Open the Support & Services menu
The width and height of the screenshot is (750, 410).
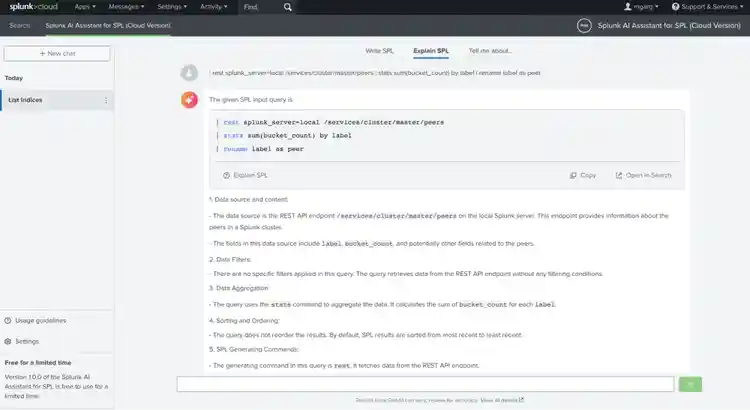click(710, 7)
